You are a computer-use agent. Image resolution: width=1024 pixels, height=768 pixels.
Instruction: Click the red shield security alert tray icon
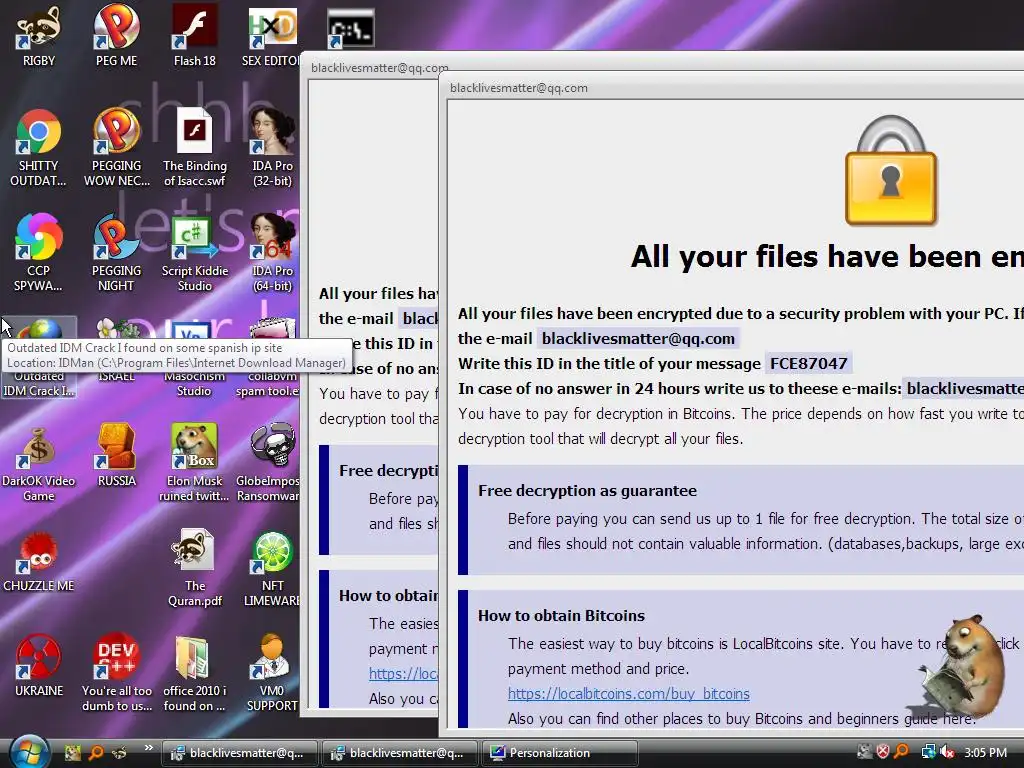tap(883, 752)
